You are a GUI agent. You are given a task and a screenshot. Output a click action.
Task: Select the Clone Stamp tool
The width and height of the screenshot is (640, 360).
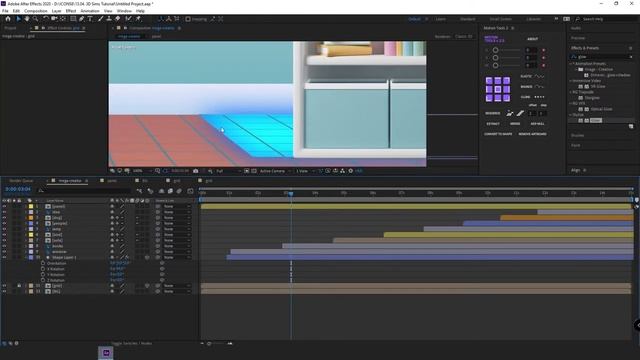[109, 19]
